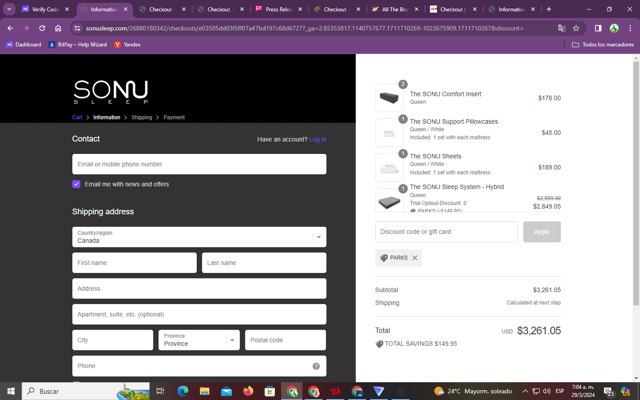Viewport: 640px width, 400px height.
Task: Focus the Last name field
Action: (264, 263)
